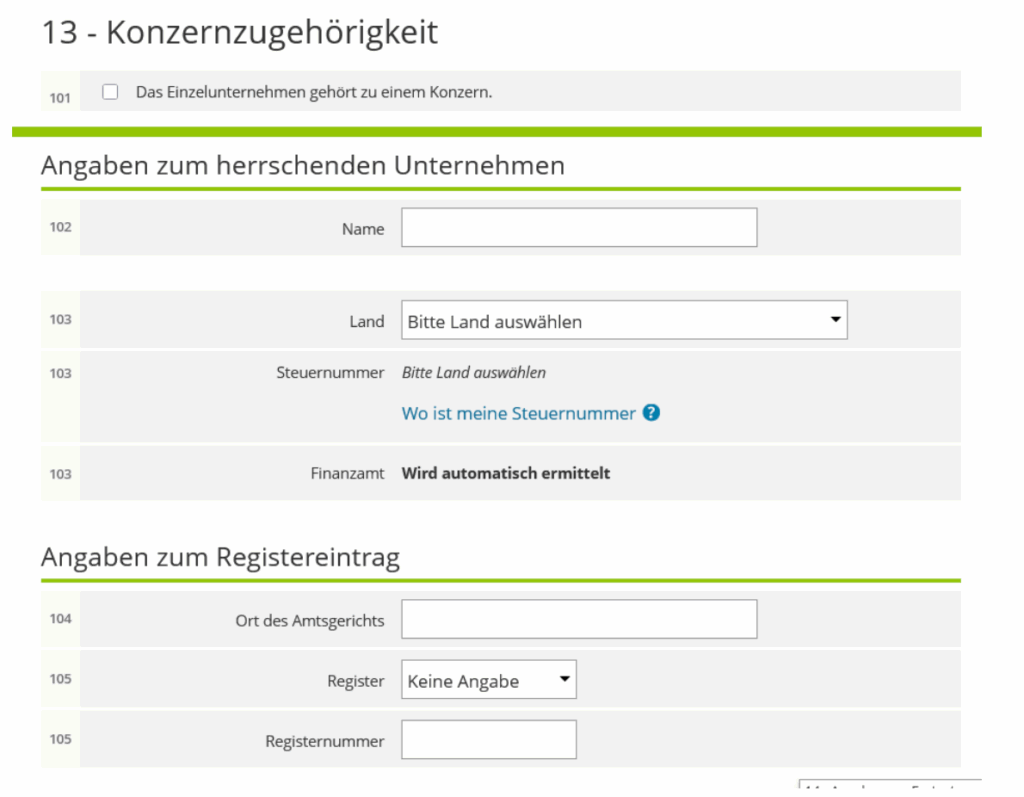1024x797 pixels.
Task: Click the italic 'Bitte Land auswählen' hint text
Action: tap(473, 373)
